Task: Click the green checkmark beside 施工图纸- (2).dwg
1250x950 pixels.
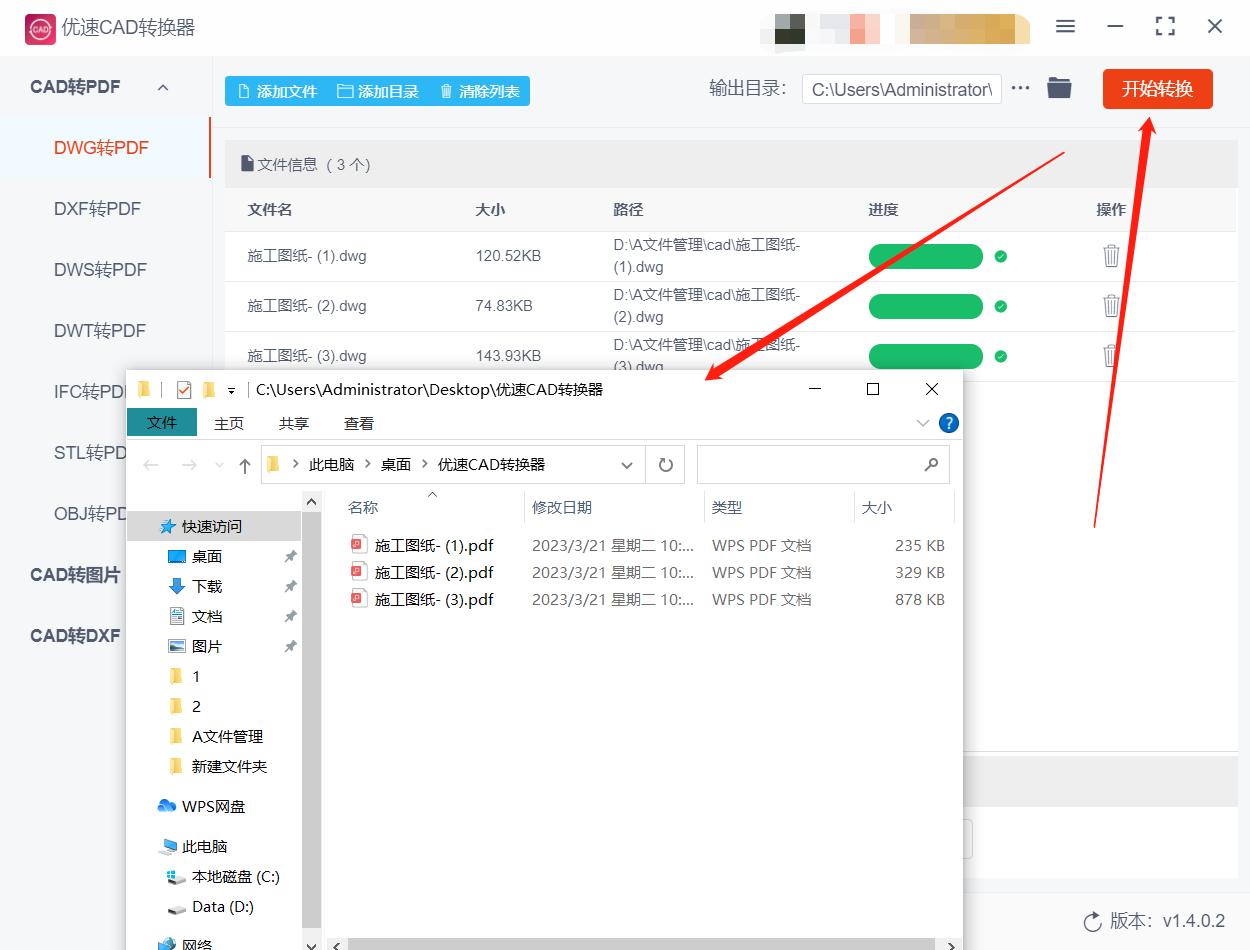Action: 1000,306
